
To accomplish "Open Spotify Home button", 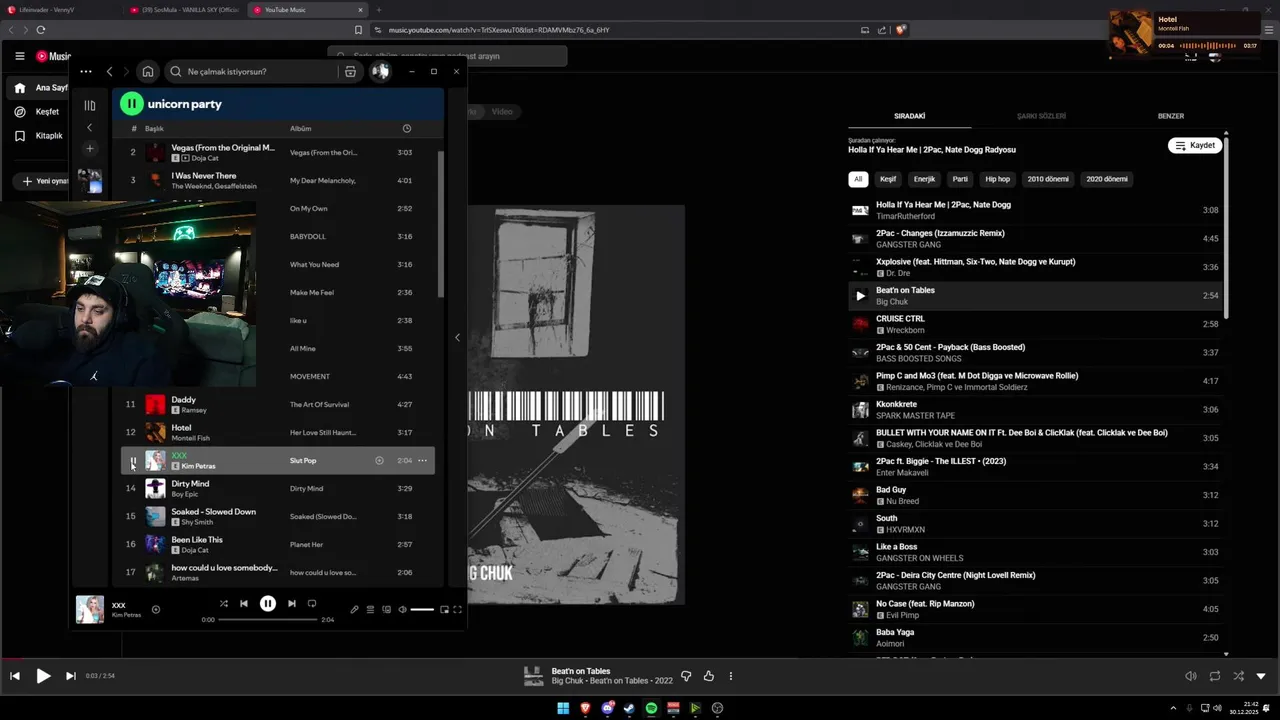I will point(148,71).
